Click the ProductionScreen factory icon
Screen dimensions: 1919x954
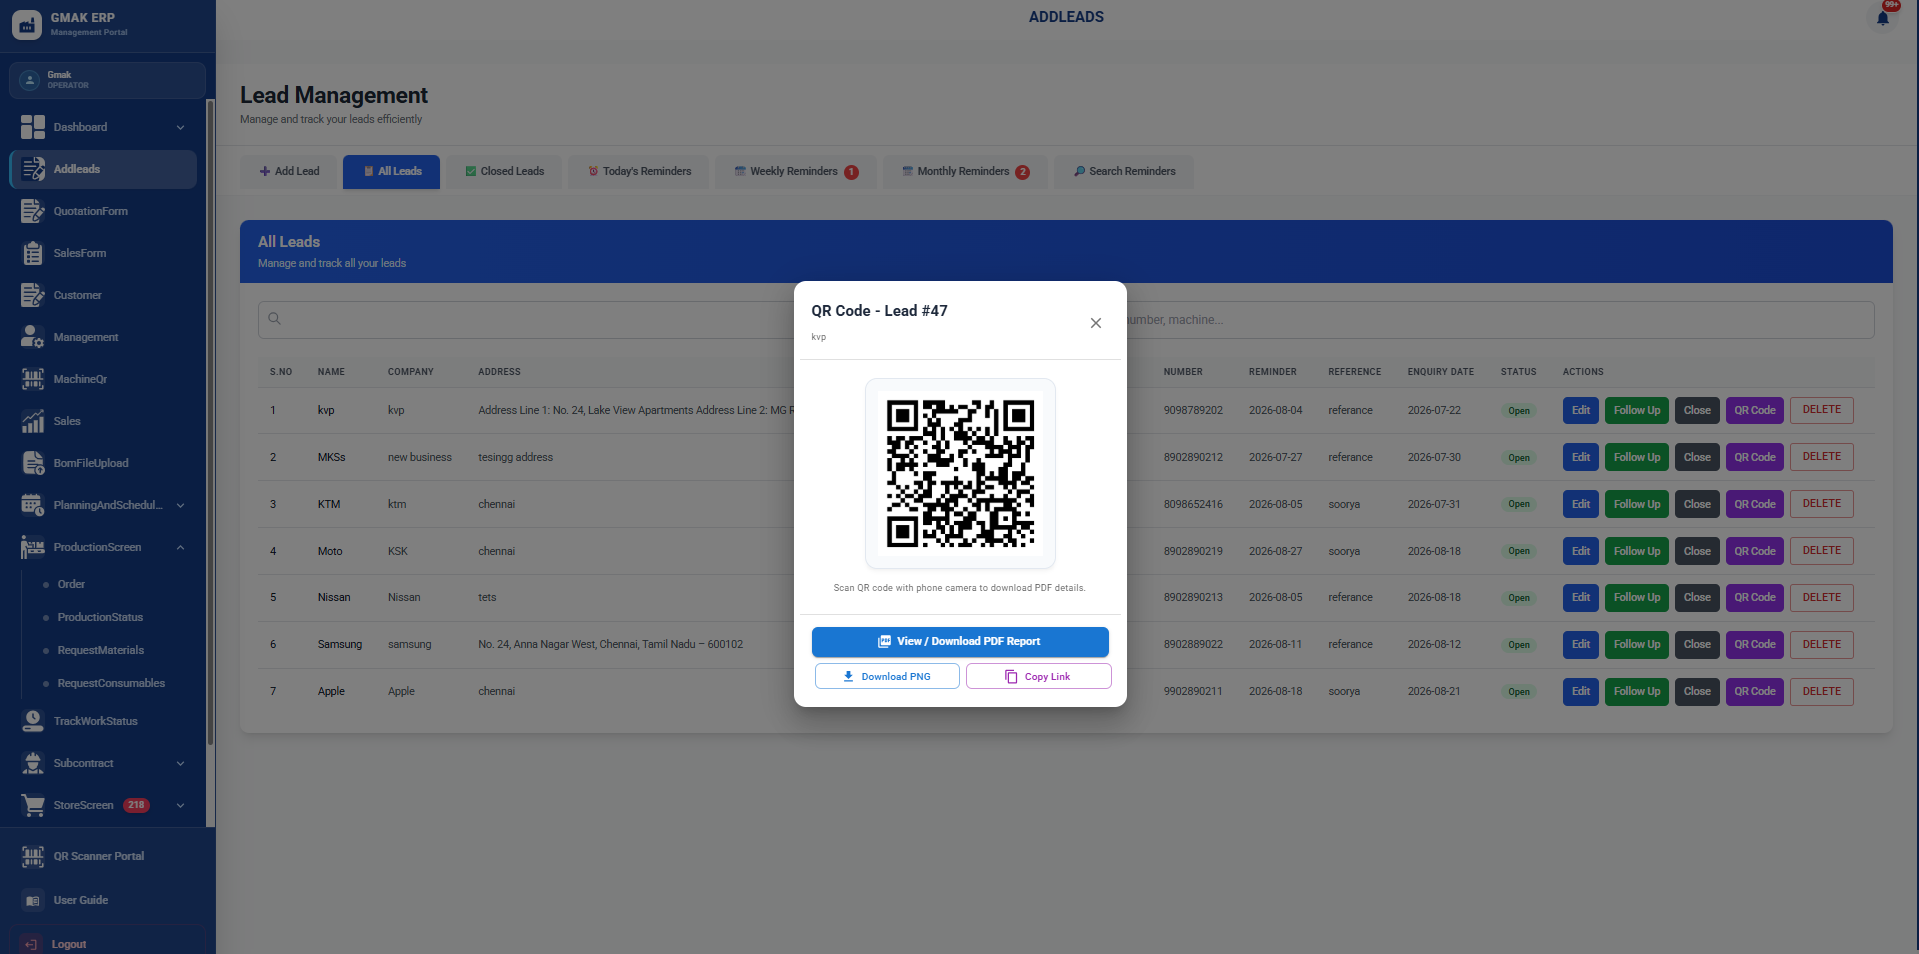point(33,547)
